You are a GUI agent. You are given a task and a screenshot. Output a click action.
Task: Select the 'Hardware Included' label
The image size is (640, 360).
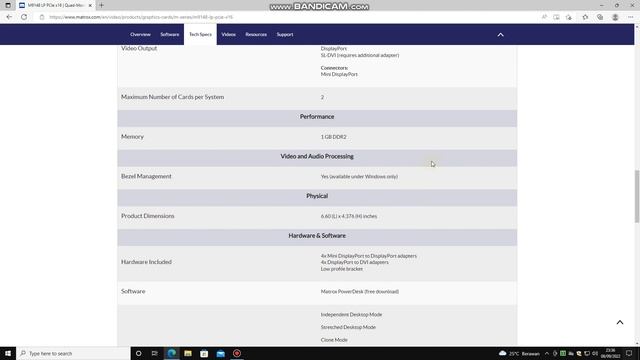[x=146, y=262]
